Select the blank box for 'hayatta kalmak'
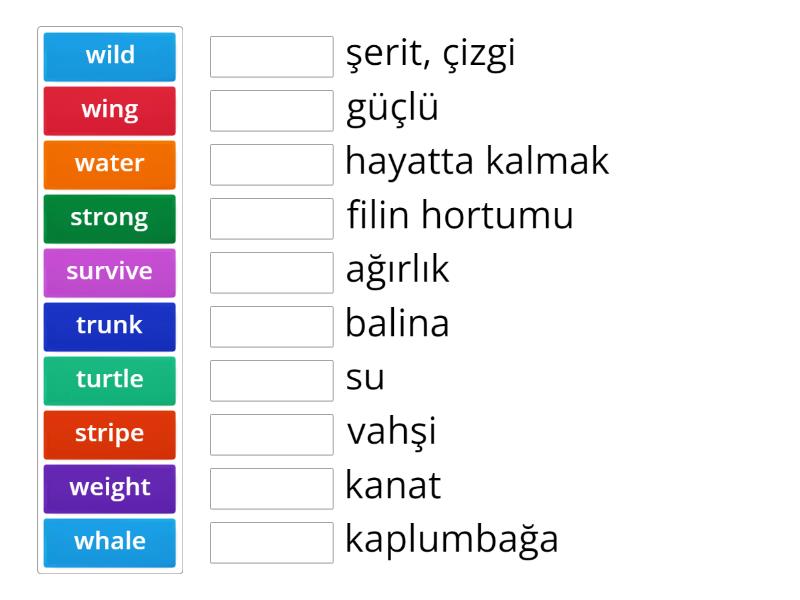 272,165
